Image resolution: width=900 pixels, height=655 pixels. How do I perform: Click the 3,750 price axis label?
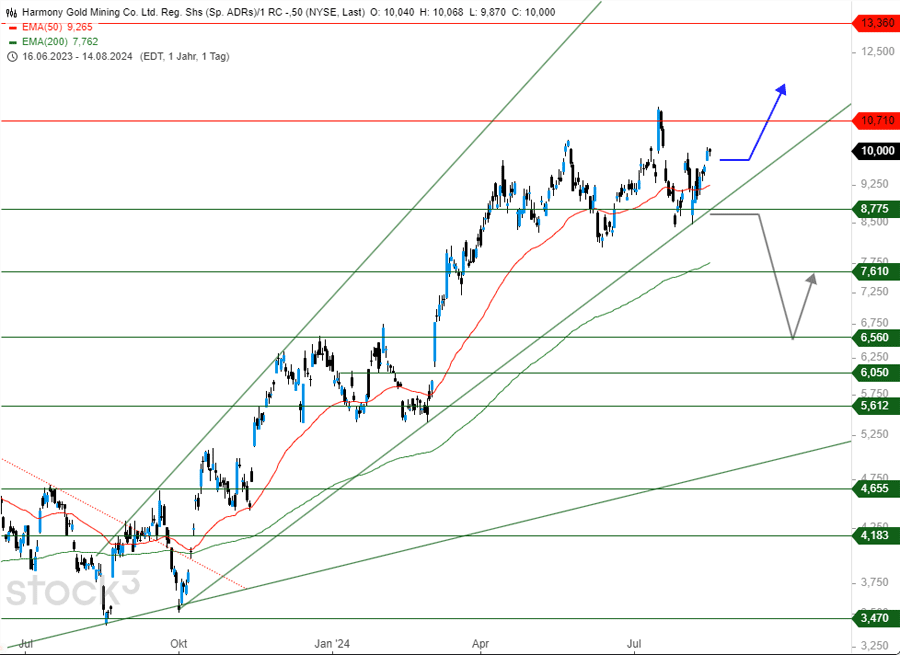877,582
